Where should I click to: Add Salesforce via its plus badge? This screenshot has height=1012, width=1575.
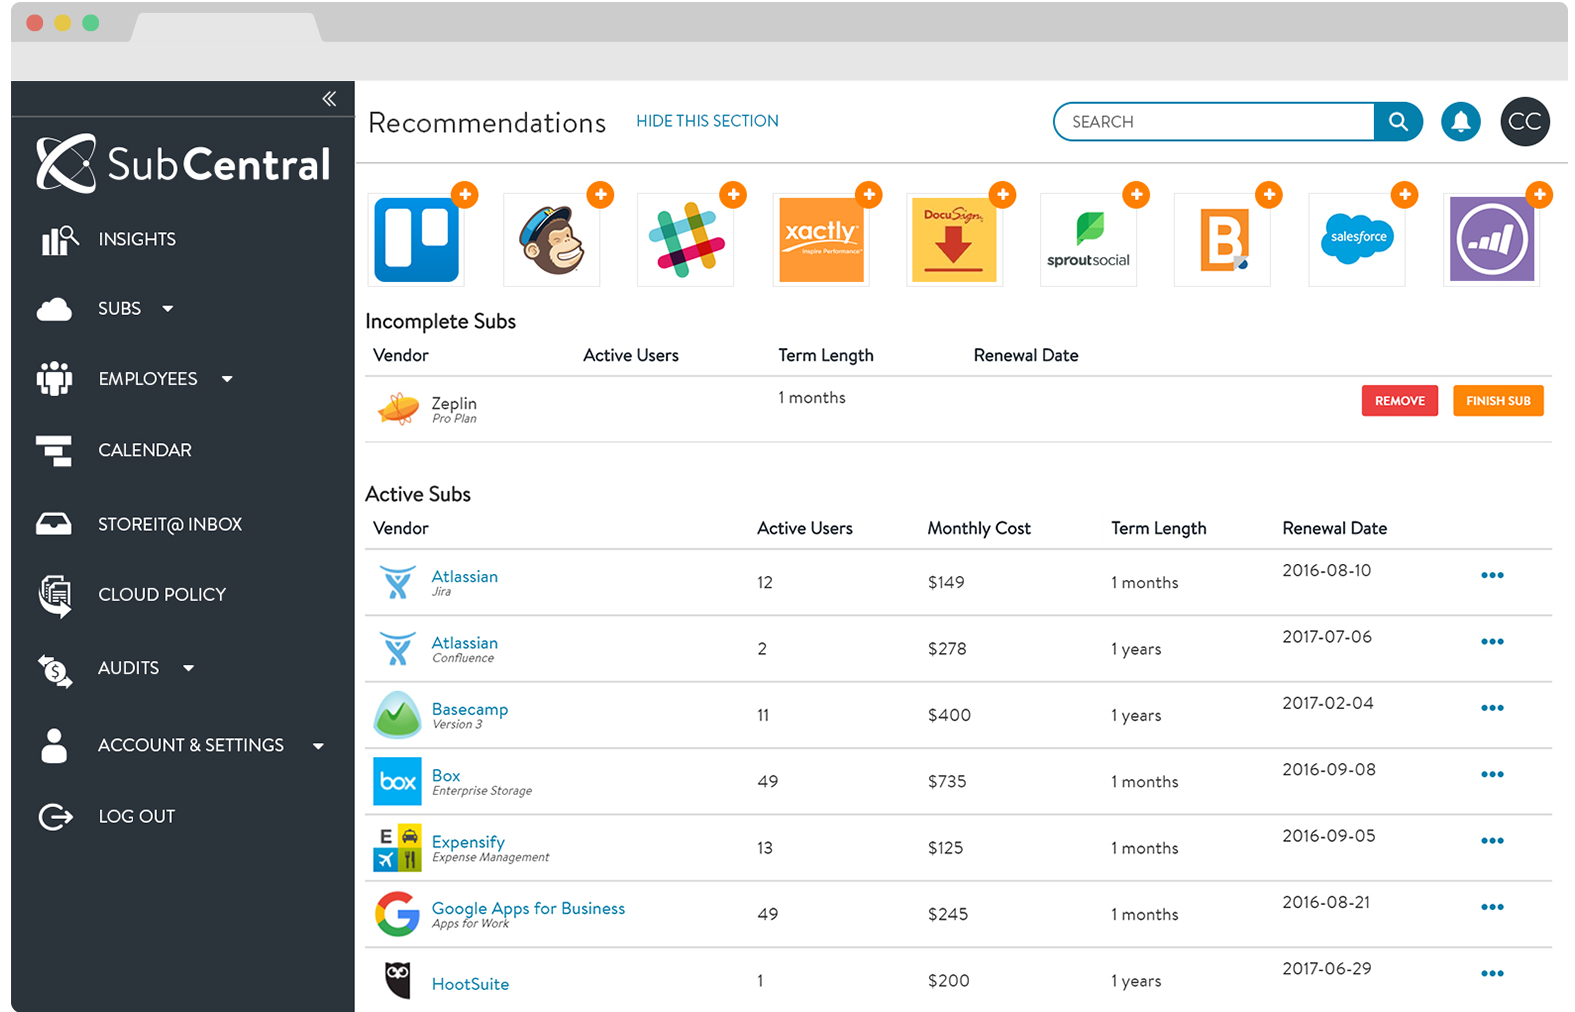coord(1404,194)
